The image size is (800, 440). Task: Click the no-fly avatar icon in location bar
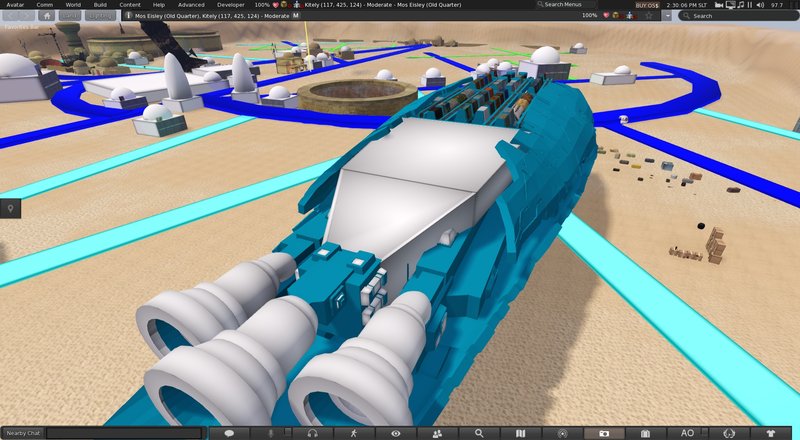point(630,16)
